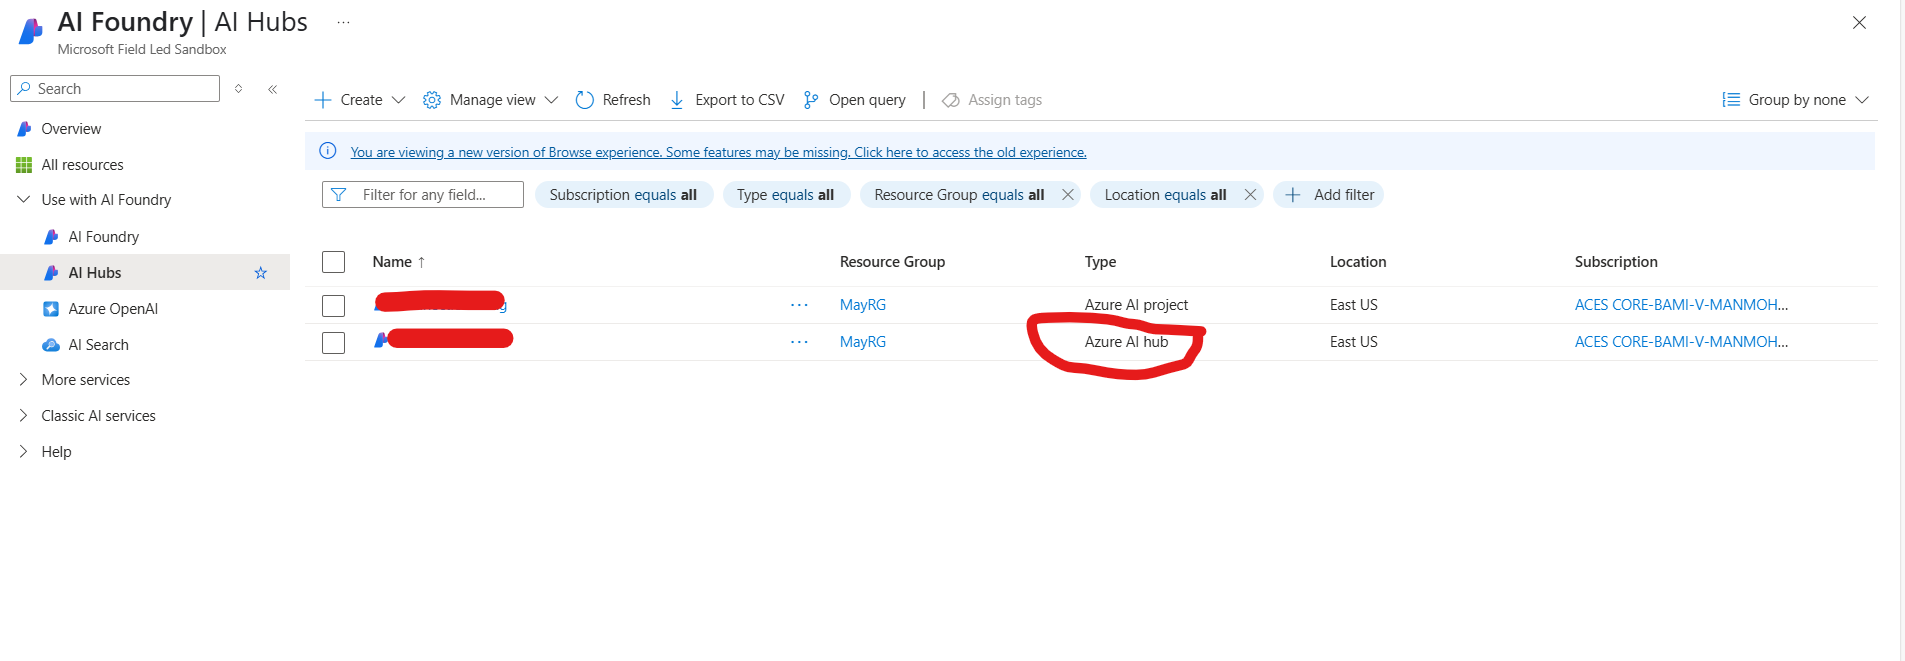Screen dimensions: 1905x661
Task: Sort by Subscription column header
Action: pyautogui.click(x=1616, y=262)
